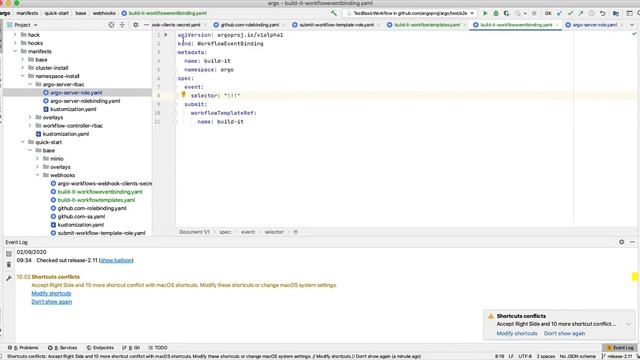
Task: Expand the cluster-install folder
Action: tap(23, 68)
